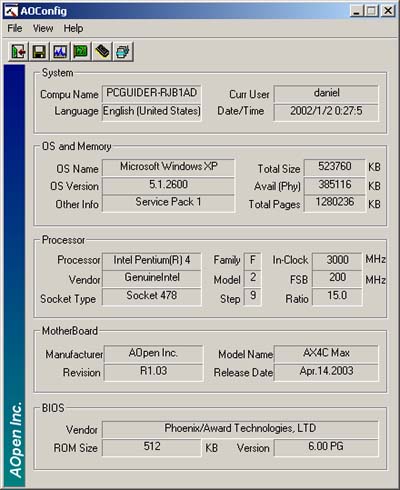The height and width of the screenshot is (490, 400).
Task: Click the exit door icon in toolbar
Action: pos(18,52)
